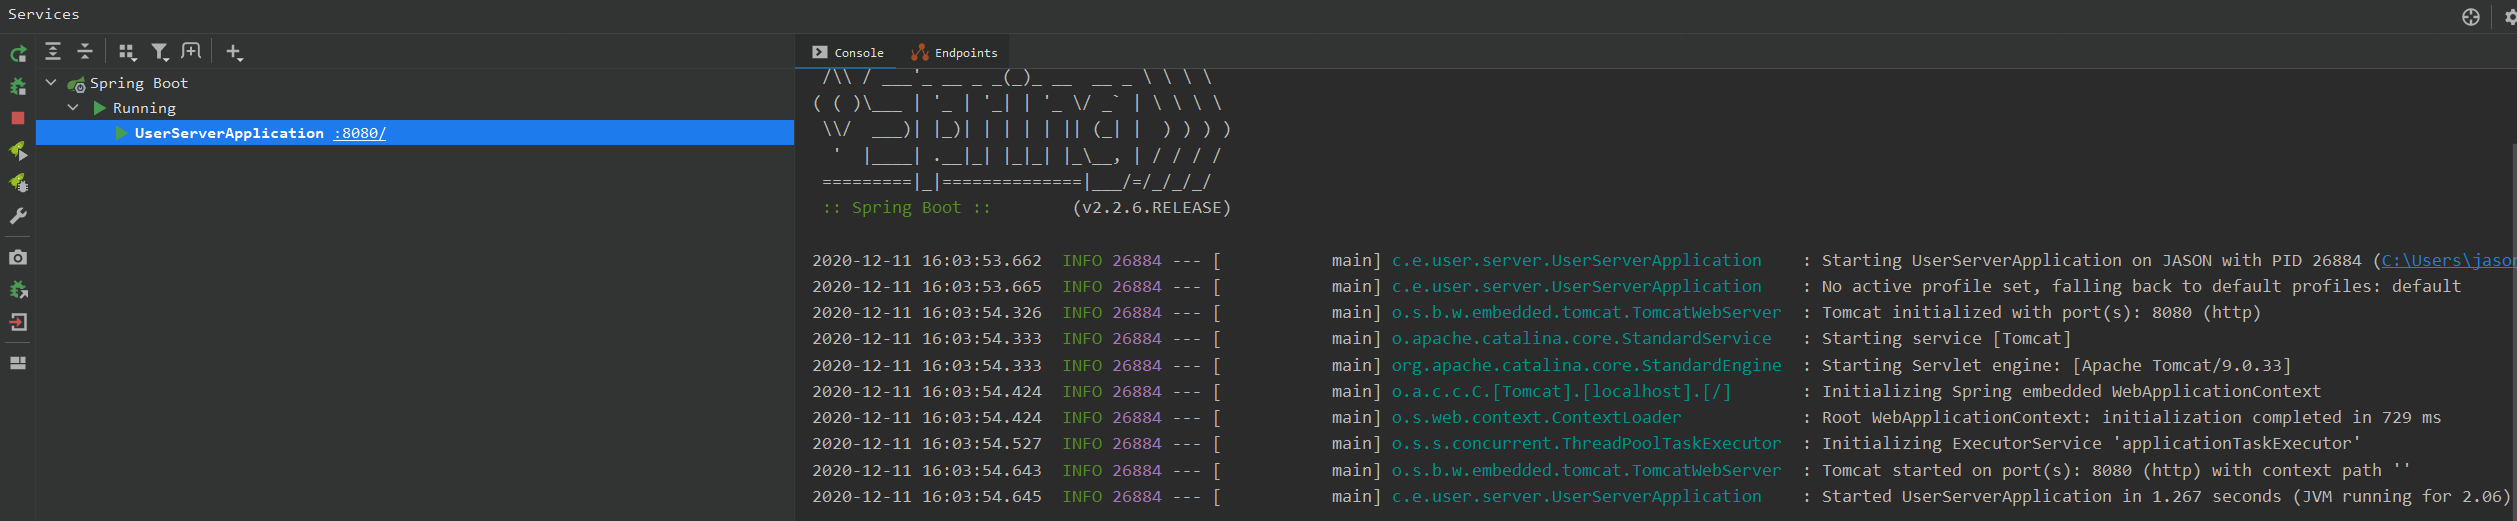Click Open in New Tab toolbar icon
The image size is (2517, 521).
pos(191,51)
